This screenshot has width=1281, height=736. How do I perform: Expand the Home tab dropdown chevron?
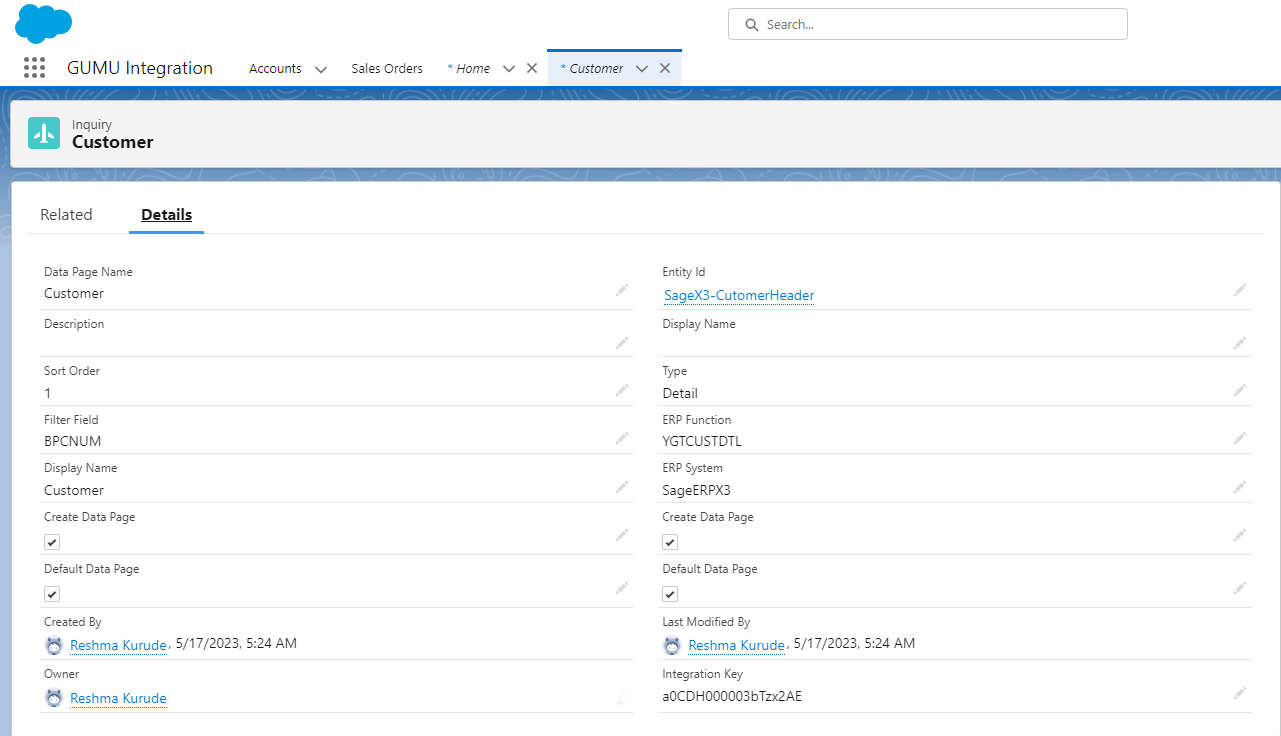[x=508, y=69]
